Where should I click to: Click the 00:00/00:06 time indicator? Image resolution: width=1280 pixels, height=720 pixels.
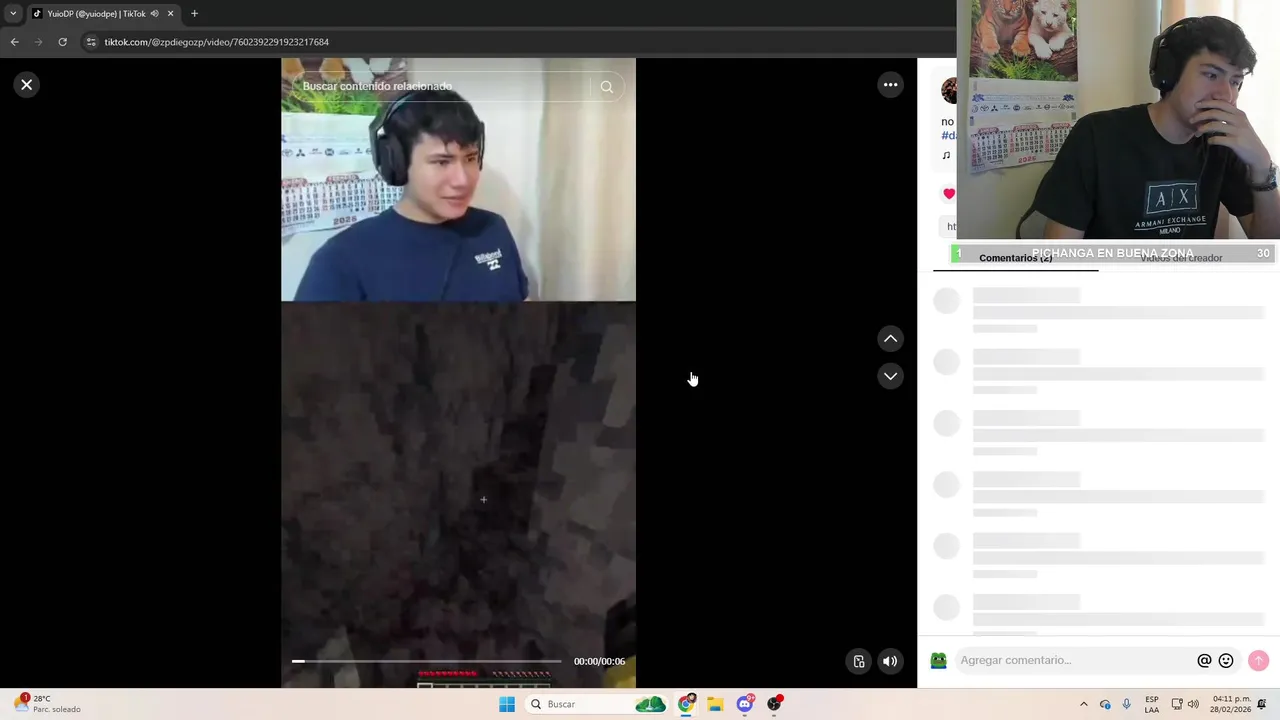599,661
